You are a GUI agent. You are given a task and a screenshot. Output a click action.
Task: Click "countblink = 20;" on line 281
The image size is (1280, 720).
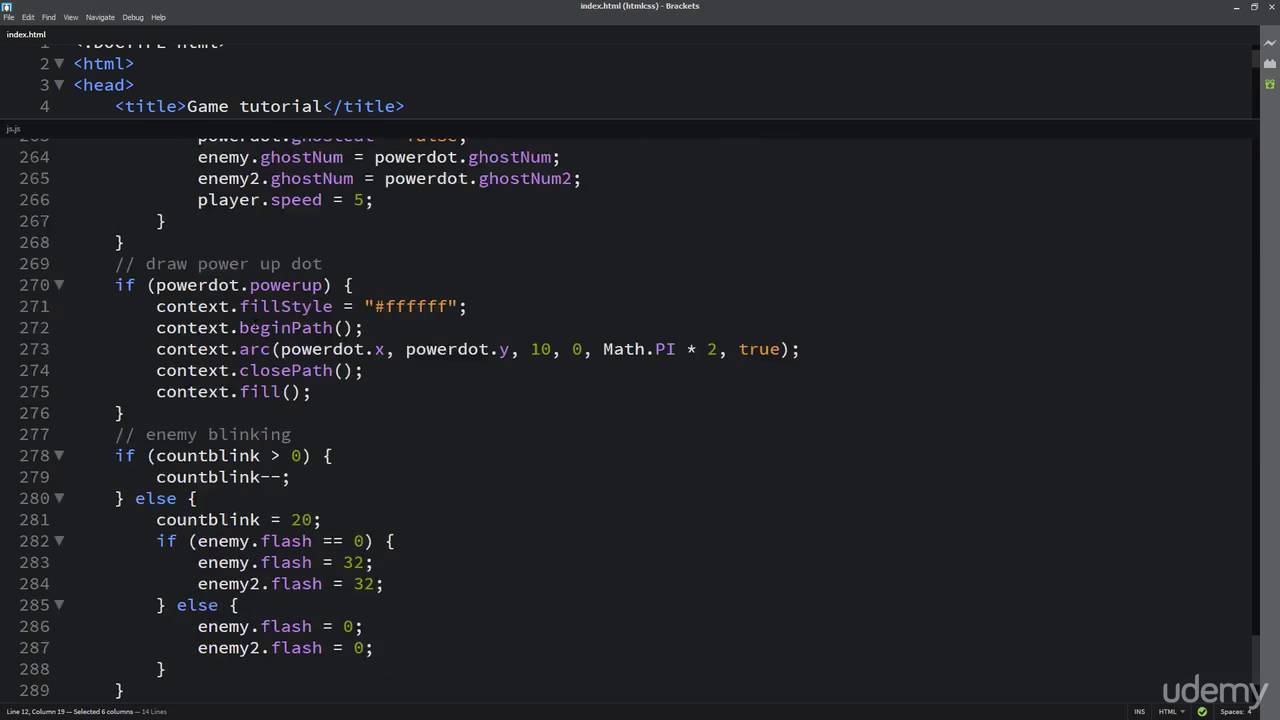pyautogui.click(x=238, y=520)
